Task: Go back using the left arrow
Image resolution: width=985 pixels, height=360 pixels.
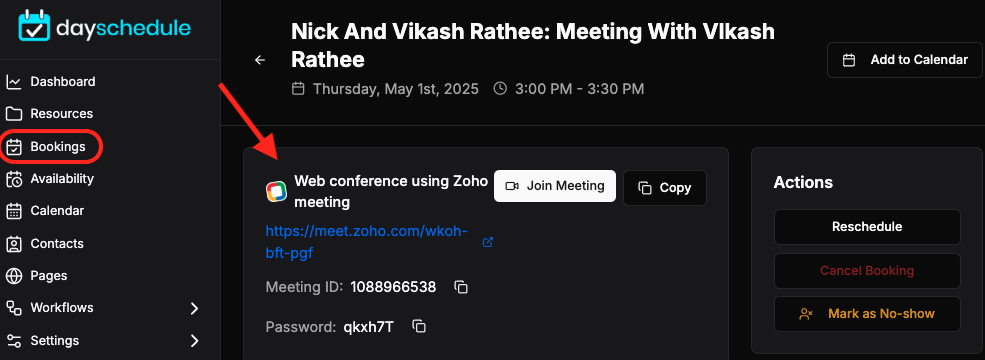Action: pyautogui.click(x=259, y=60)
